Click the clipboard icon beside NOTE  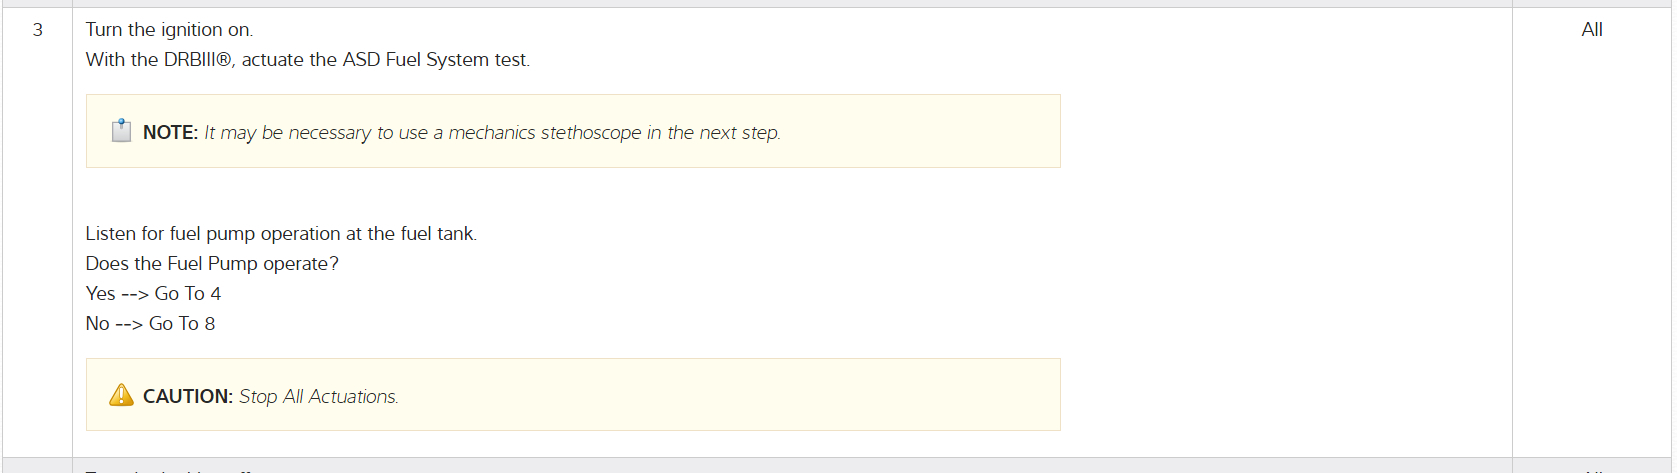[121, 131]
